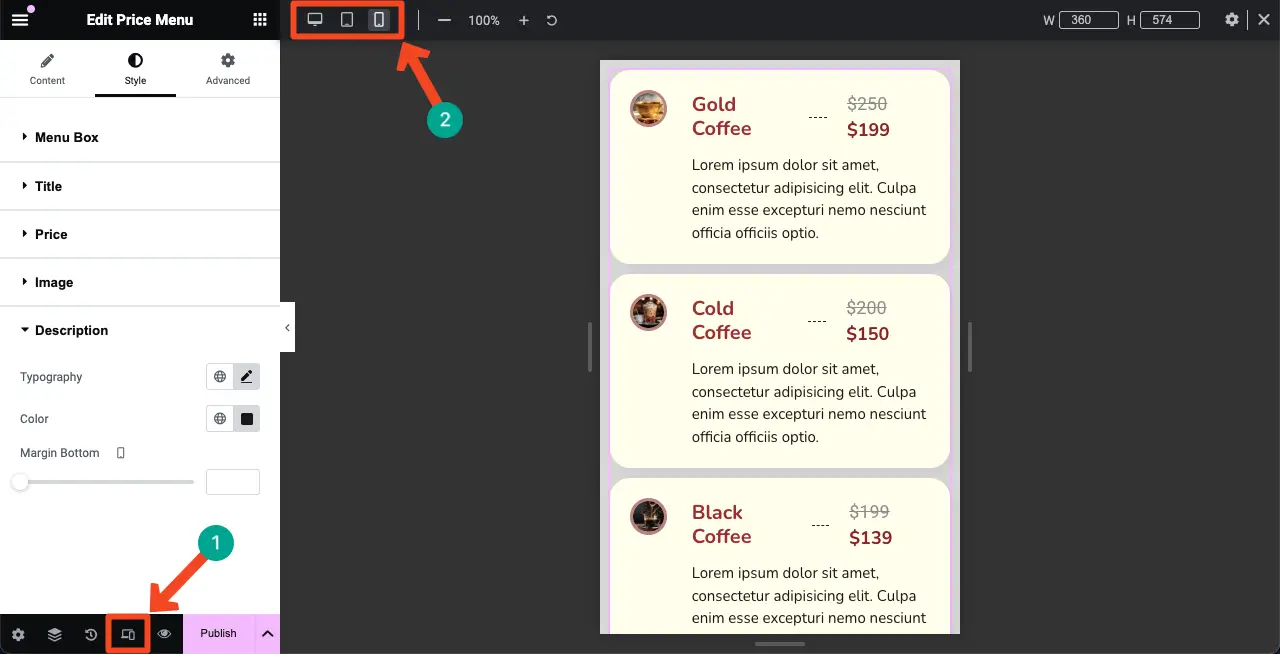This screenshot has height=654, width=1280.
Task: Switch to tablet preview mode
Action: (x=347, y=20)
